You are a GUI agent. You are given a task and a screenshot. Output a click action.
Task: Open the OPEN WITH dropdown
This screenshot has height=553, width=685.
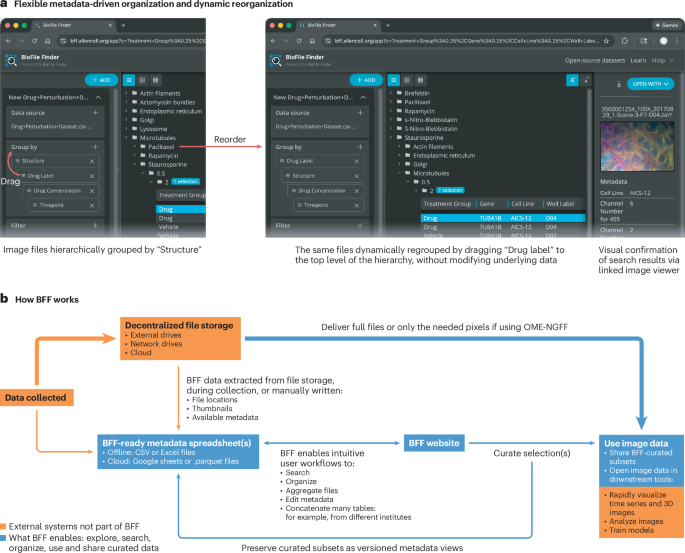650,84
